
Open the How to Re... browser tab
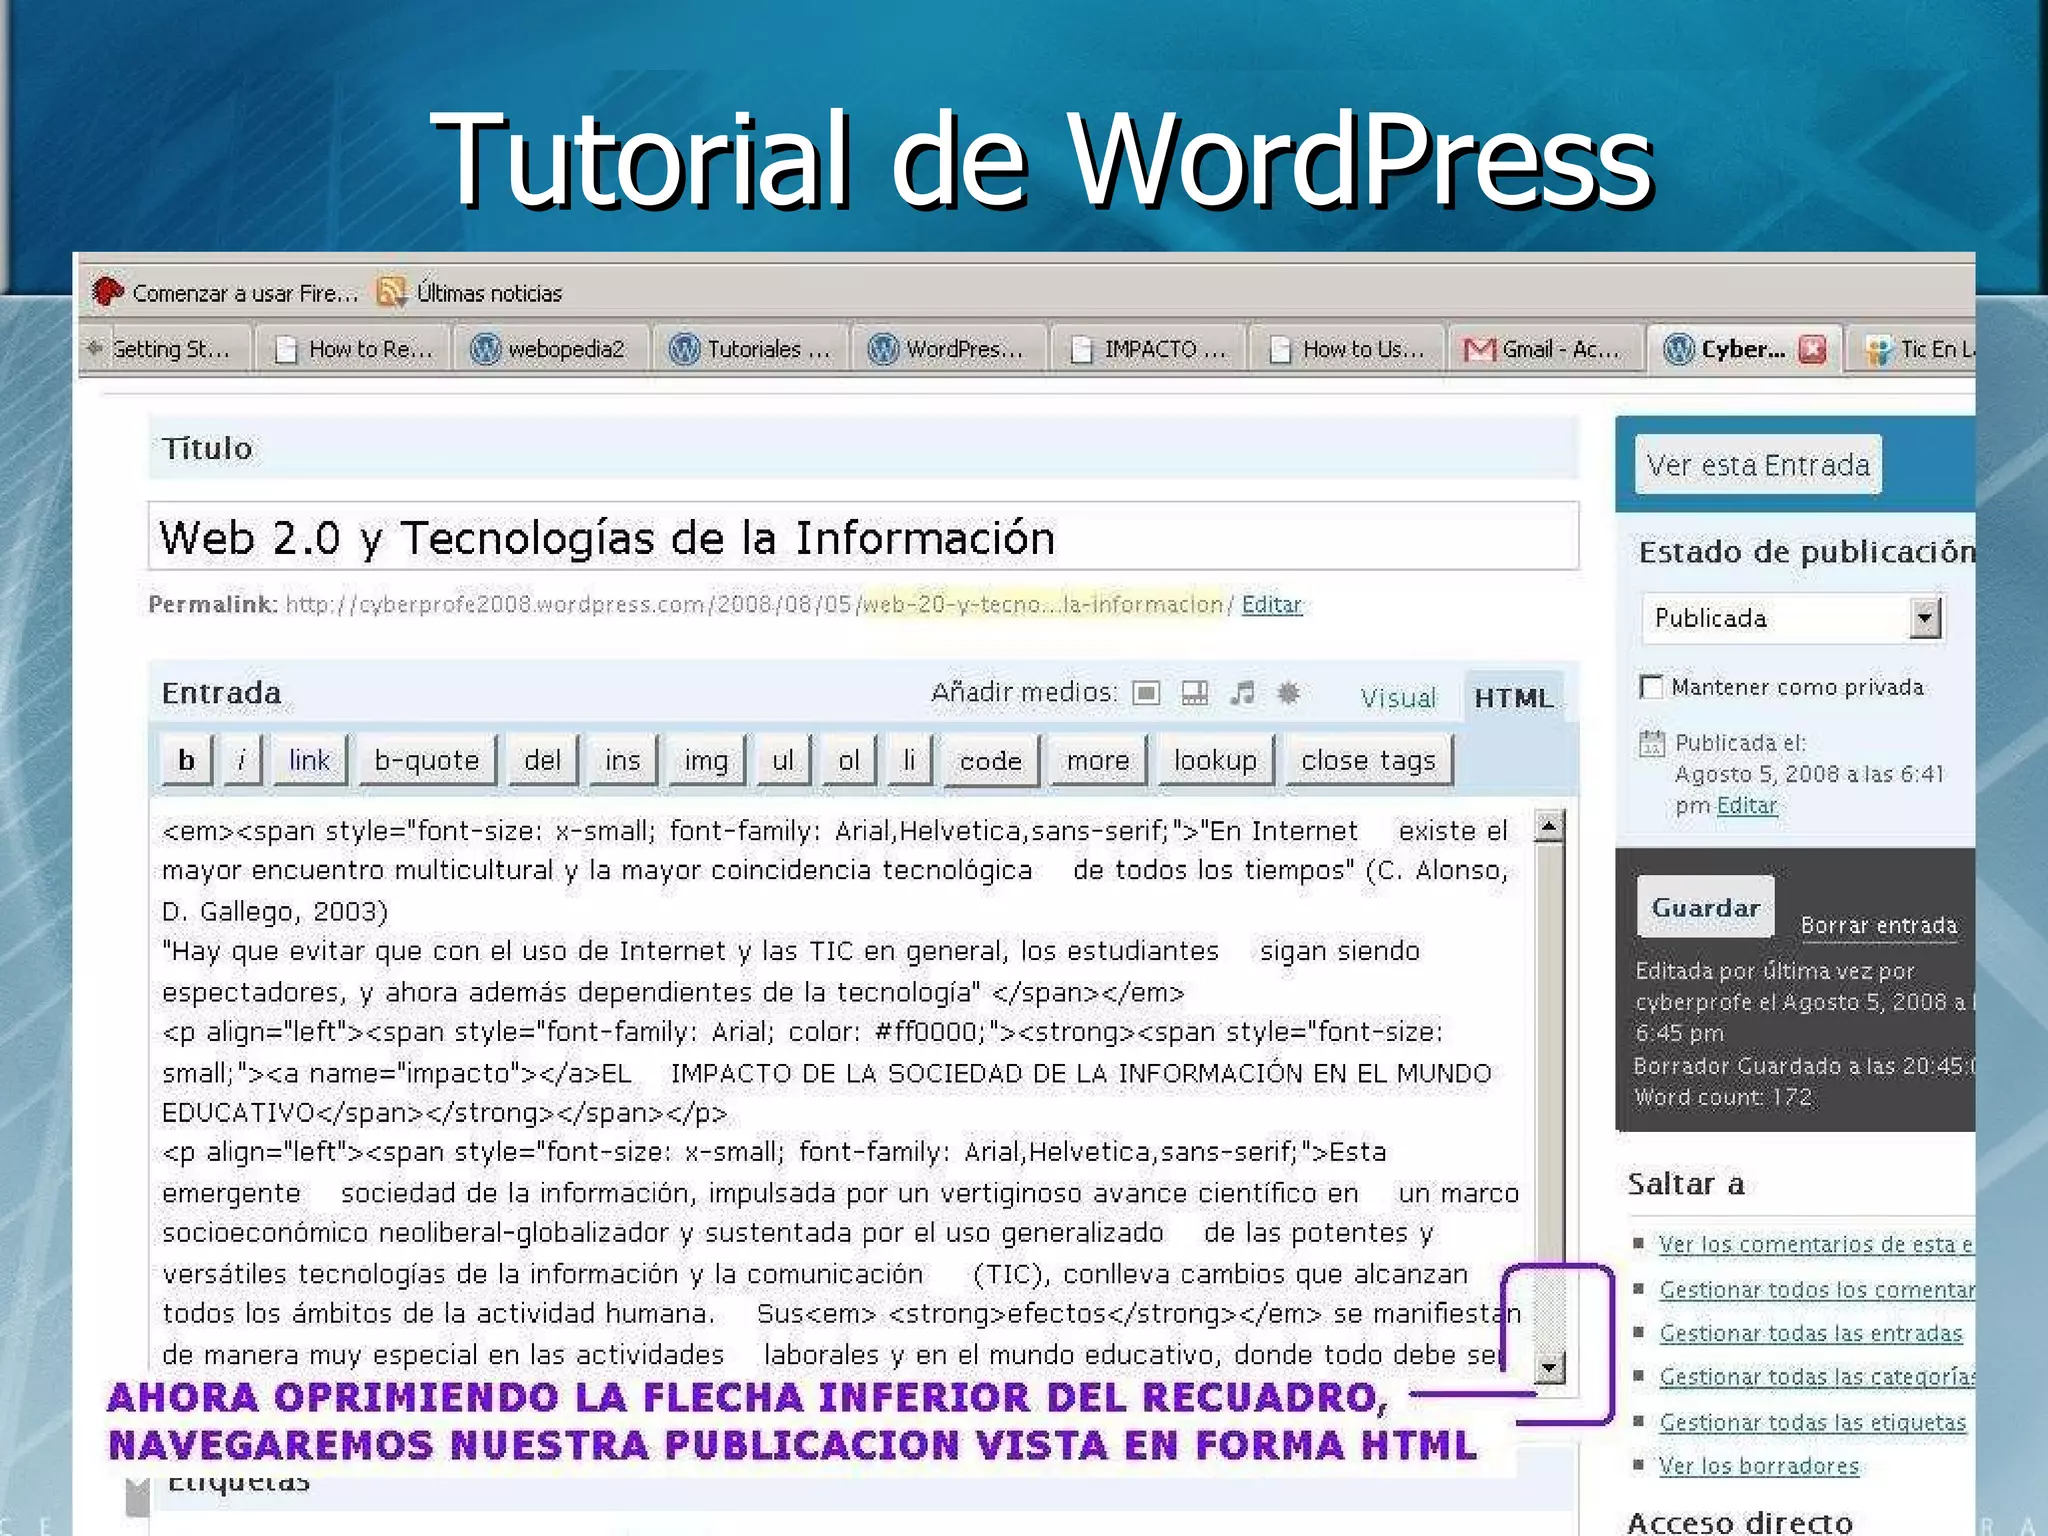click(354, 349)
